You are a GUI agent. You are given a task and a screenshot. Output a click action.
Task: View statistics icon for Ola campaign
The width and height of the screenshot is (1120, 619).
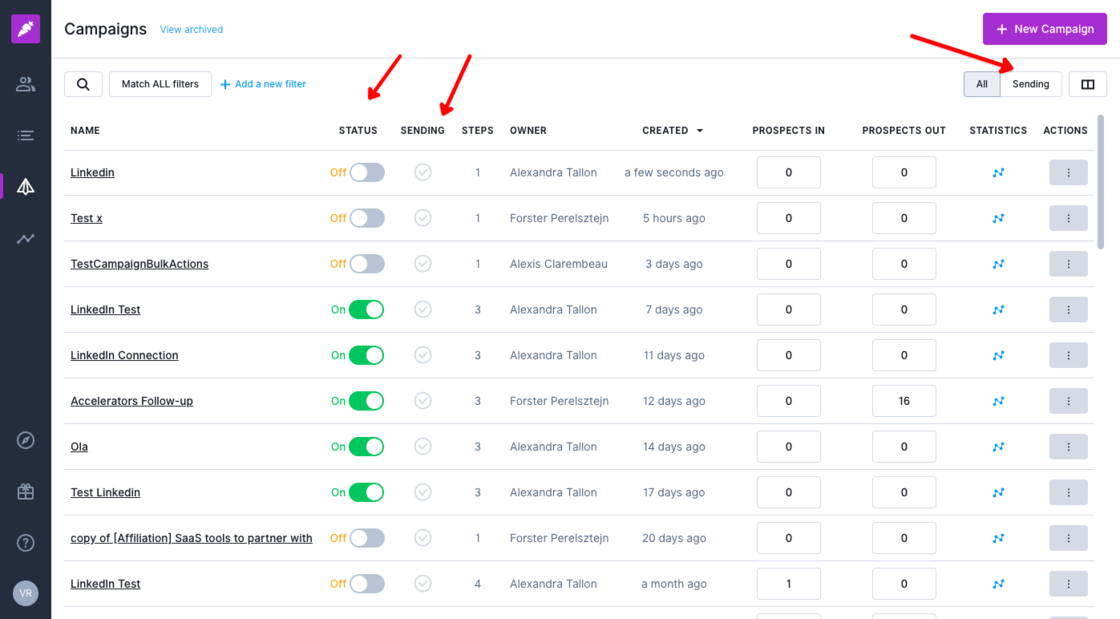pos(998,446)
